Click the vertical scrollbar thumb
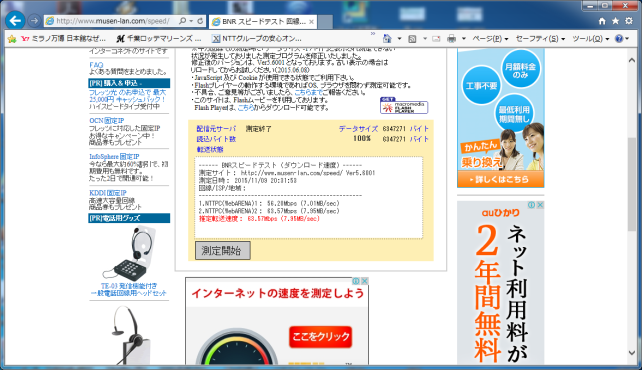This screenshot has height=370, width=642. (x=632, y=185)
